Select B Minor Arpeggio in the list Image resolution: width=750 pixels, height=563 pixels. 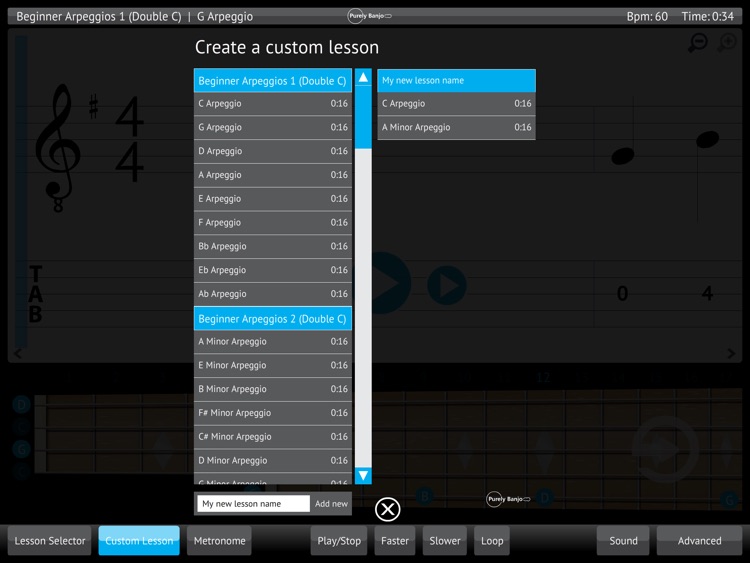[x=273, y=389]
